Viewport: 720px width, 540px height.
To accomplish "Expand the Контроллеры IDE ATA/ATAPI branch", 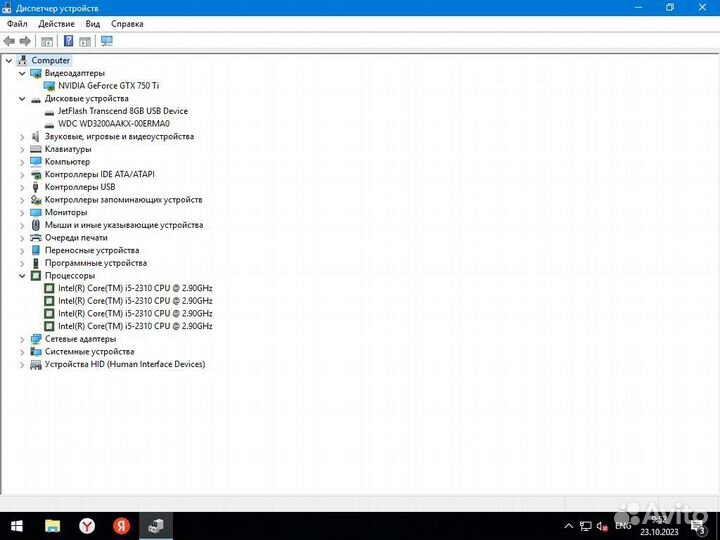I will coord(22,174).
